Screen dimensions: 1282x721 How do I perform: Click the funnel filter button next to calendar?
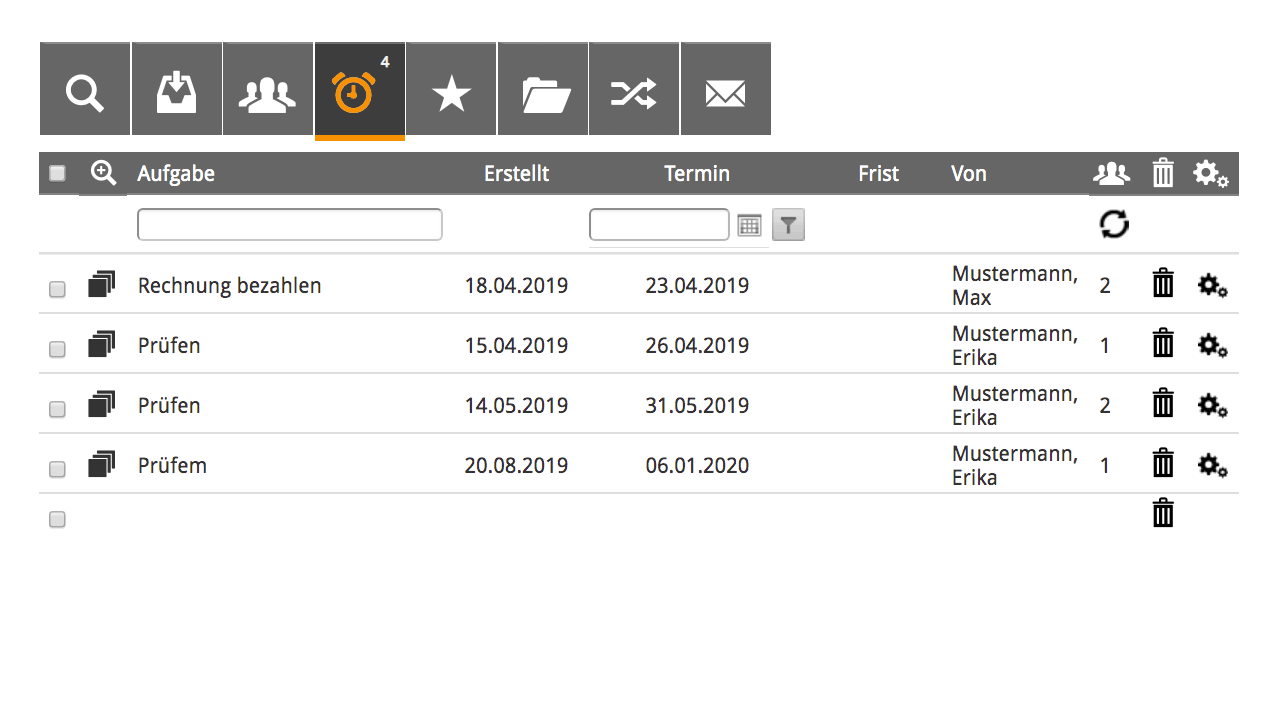tap(788, 225)
